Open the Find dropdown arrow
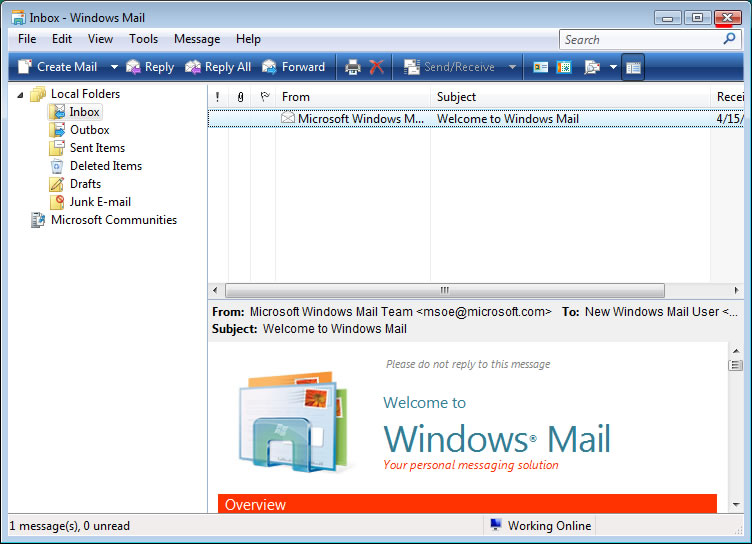Screen dimensions: 752x544 tap(612, 67)
